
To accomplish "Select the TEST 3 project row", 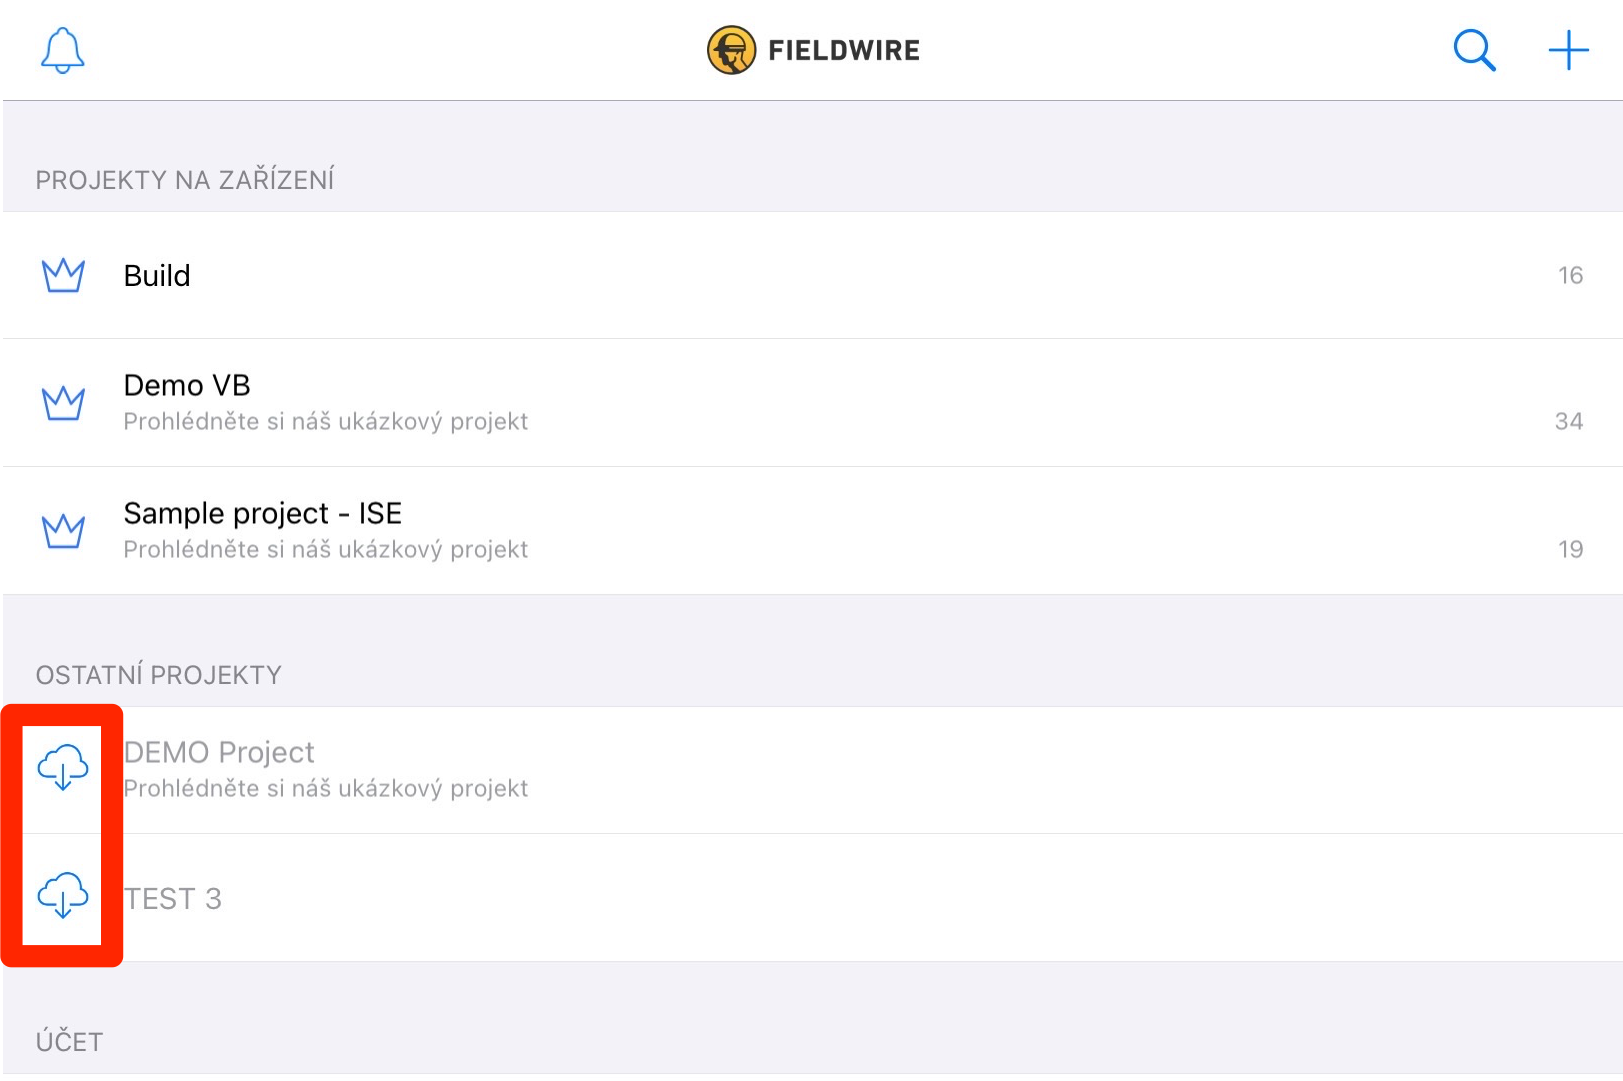I will [173, 899].
